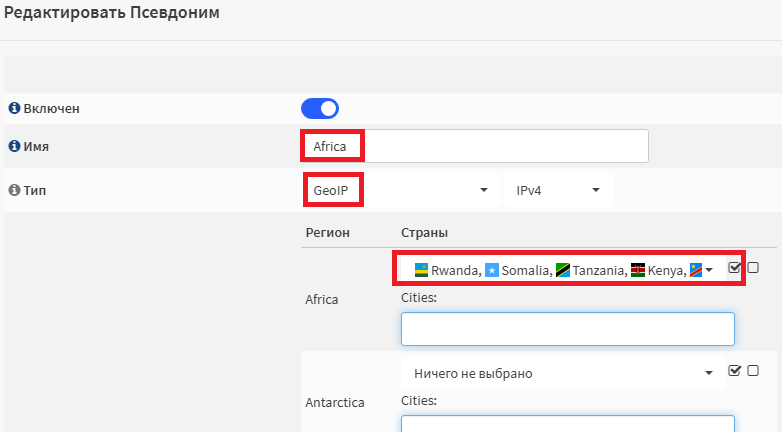The width and height of the screenshot is (782, 432).
Task: Open the IPv4 protocol dropdown
Action: pyautogui.click(x=558, y=190)
